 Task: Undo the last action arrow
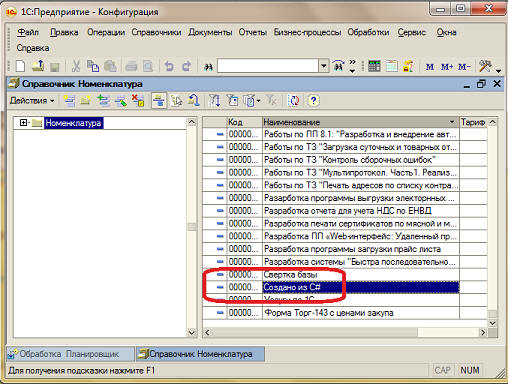(169, 66)
